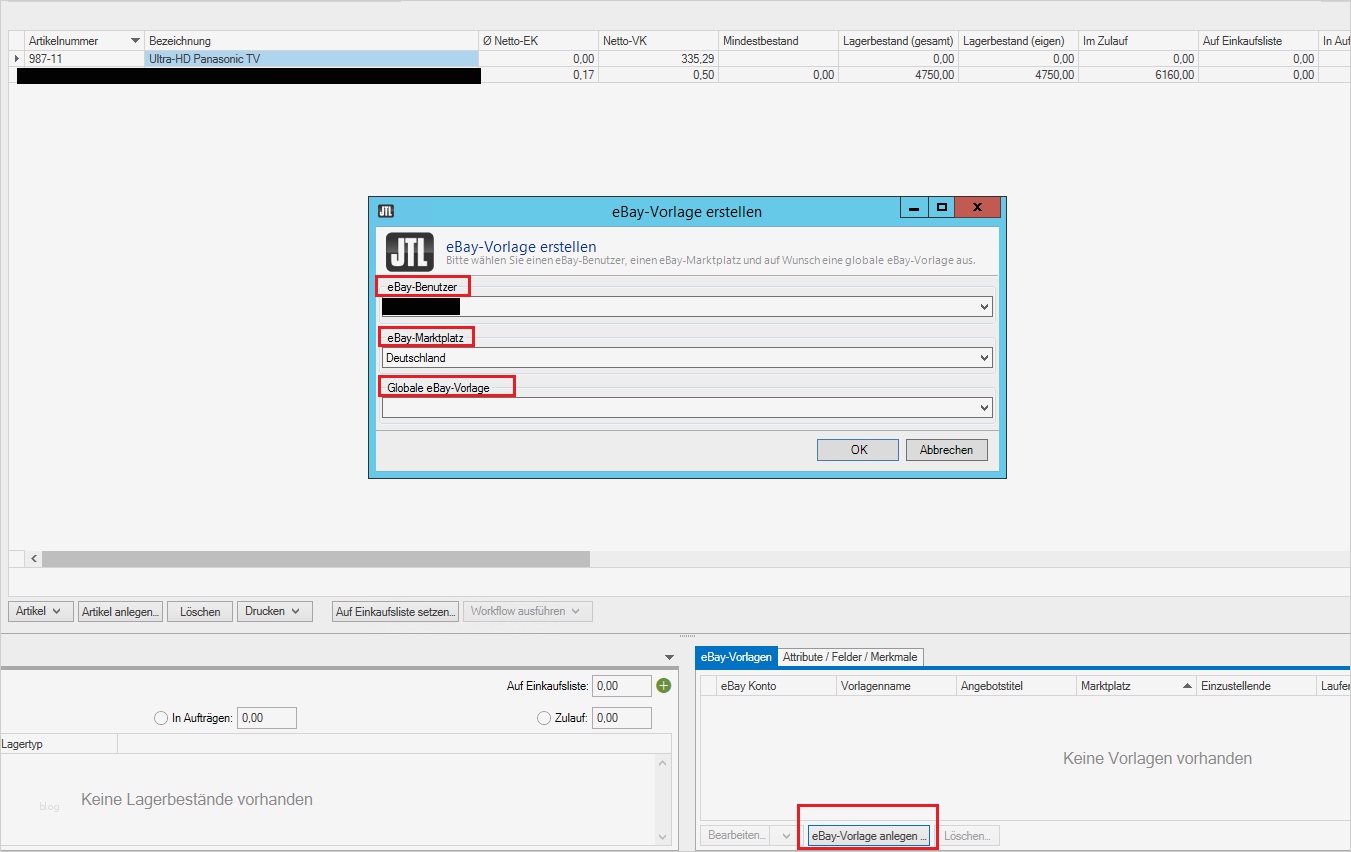Click the Zulauf value field
The height and width of the screenshot is (852, 1351).
tap(622, 718)
